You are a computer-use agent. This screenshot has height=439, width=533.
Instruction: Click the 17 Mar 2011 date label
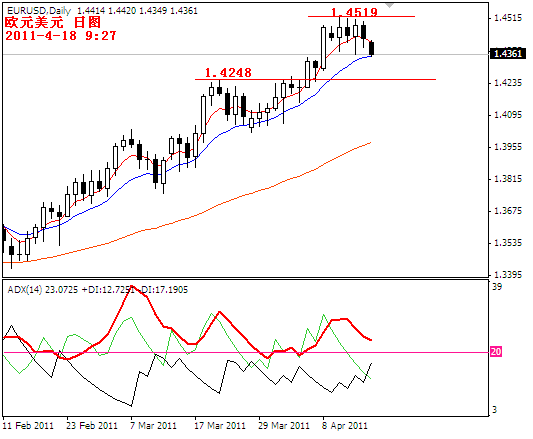[x=220, y=426]
